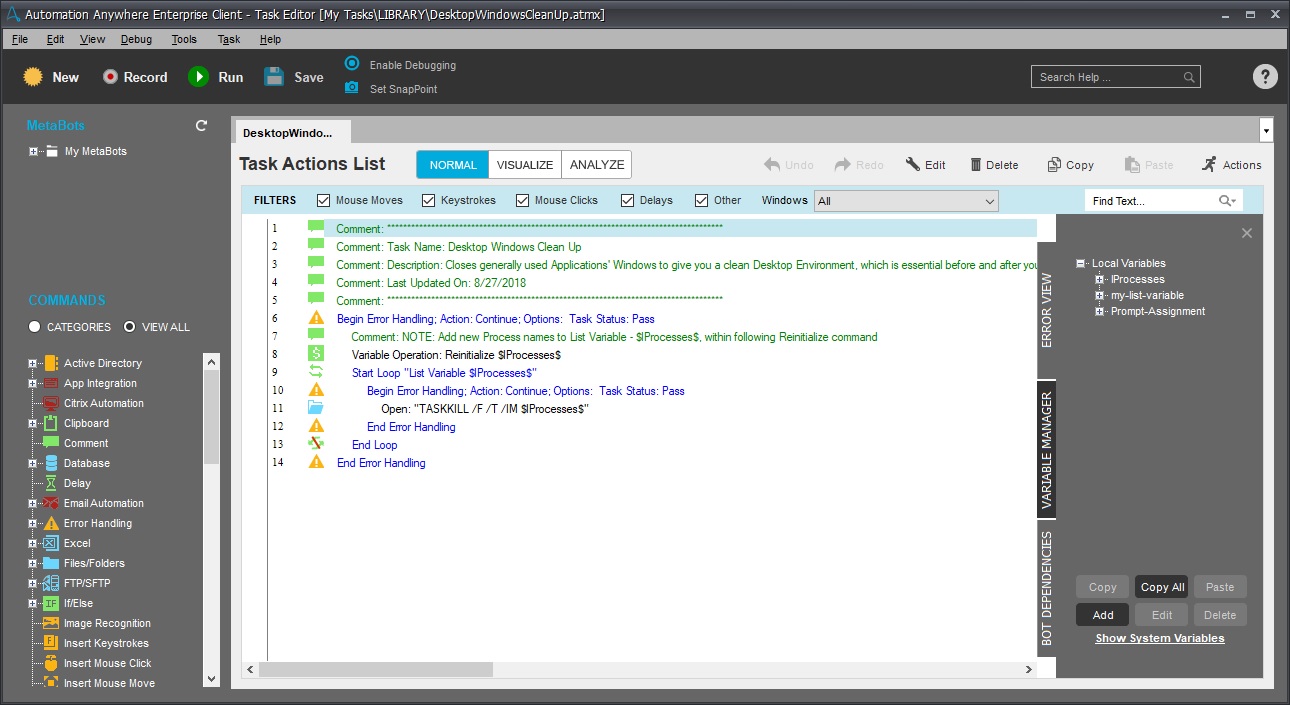
Task: Click the Copy icon in actions toolbar
Action: point(1054,165)
